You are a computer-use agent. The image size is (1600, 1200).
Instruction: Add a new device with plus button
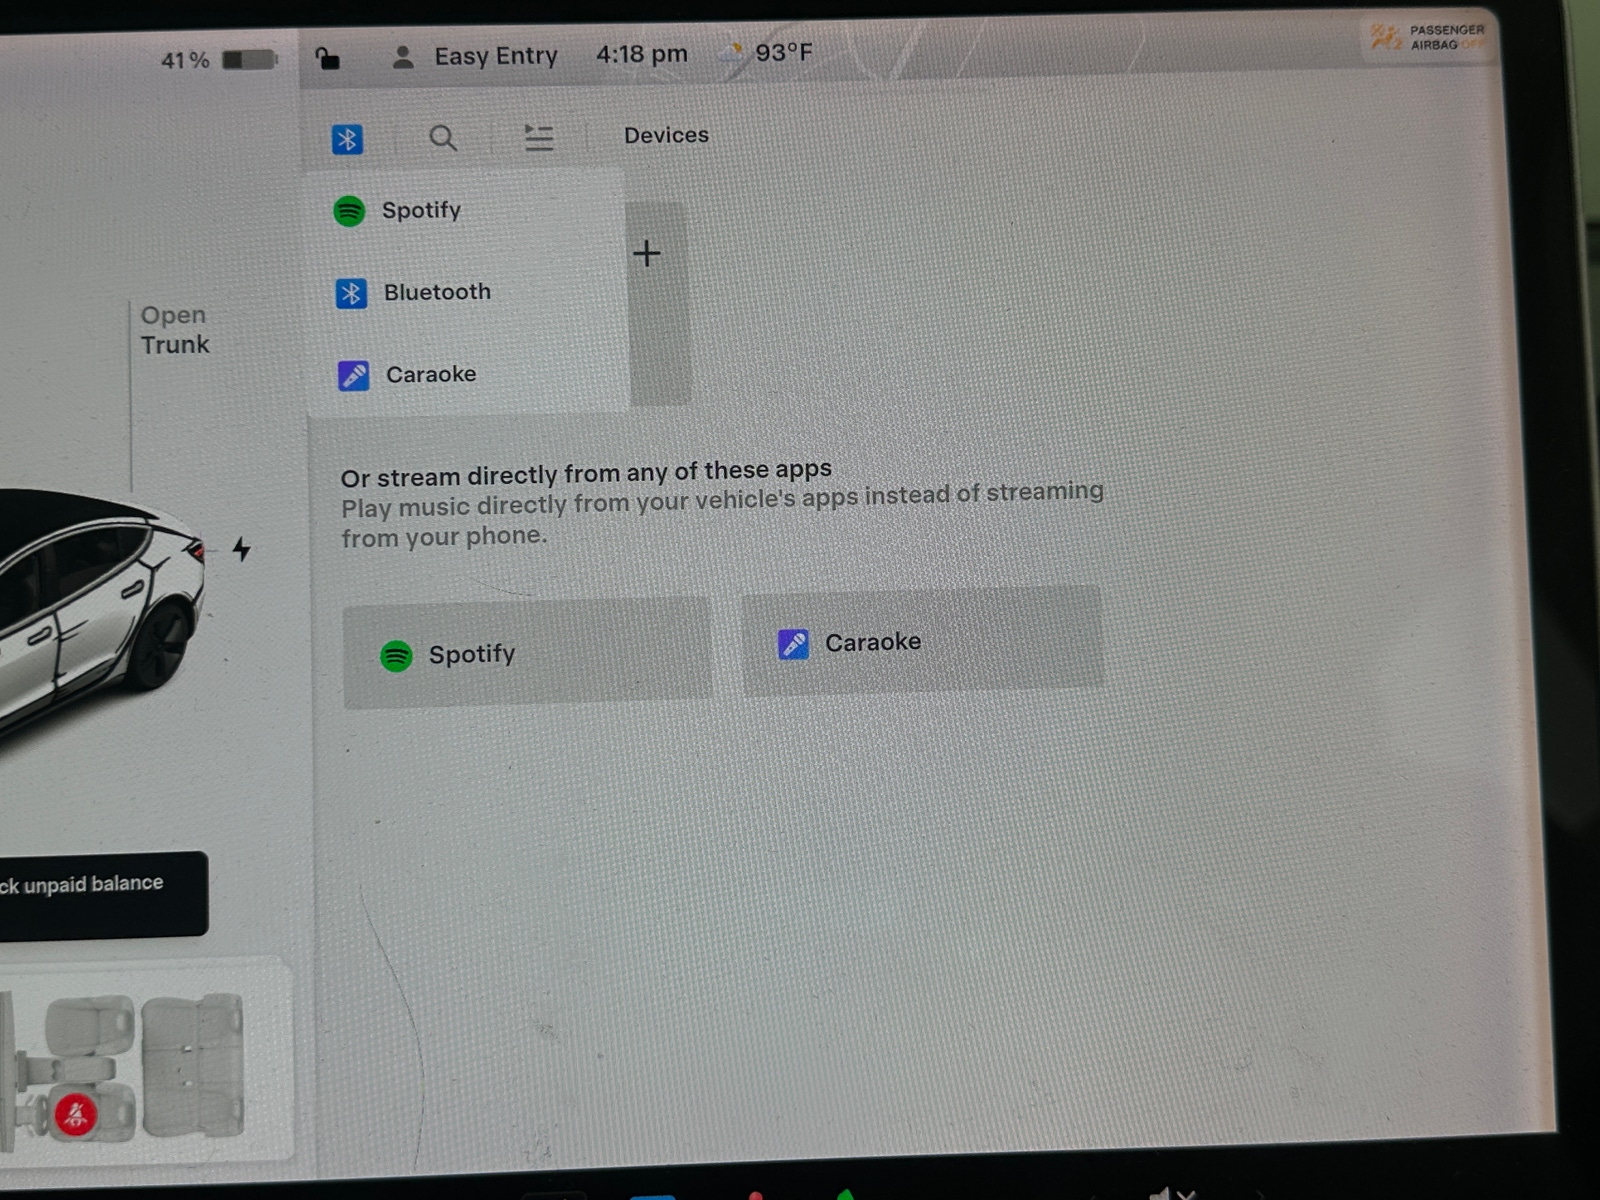coord(647,253)
